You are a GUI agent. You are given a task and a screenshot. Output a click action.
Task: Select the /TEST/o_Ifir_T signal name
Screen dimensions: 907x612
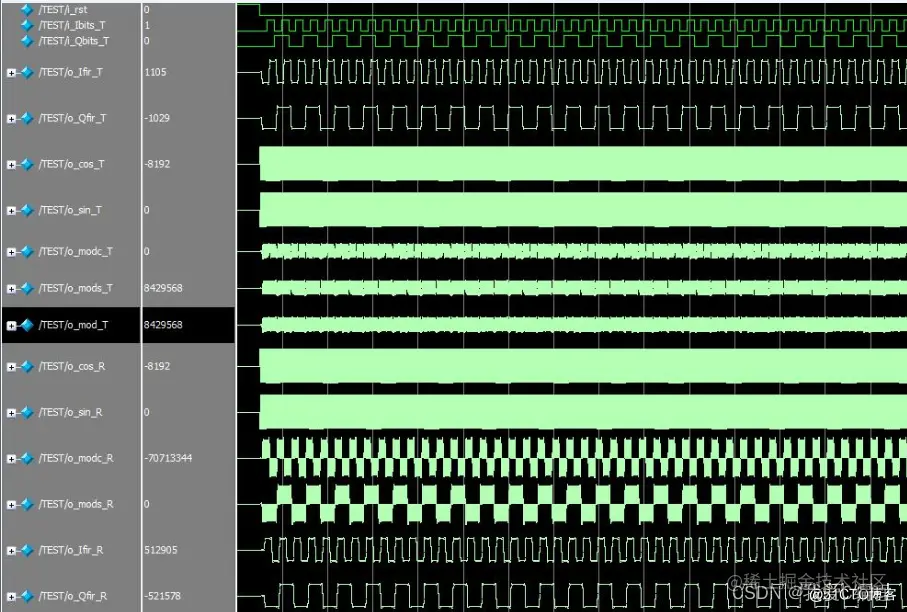[x=71, y=72]
